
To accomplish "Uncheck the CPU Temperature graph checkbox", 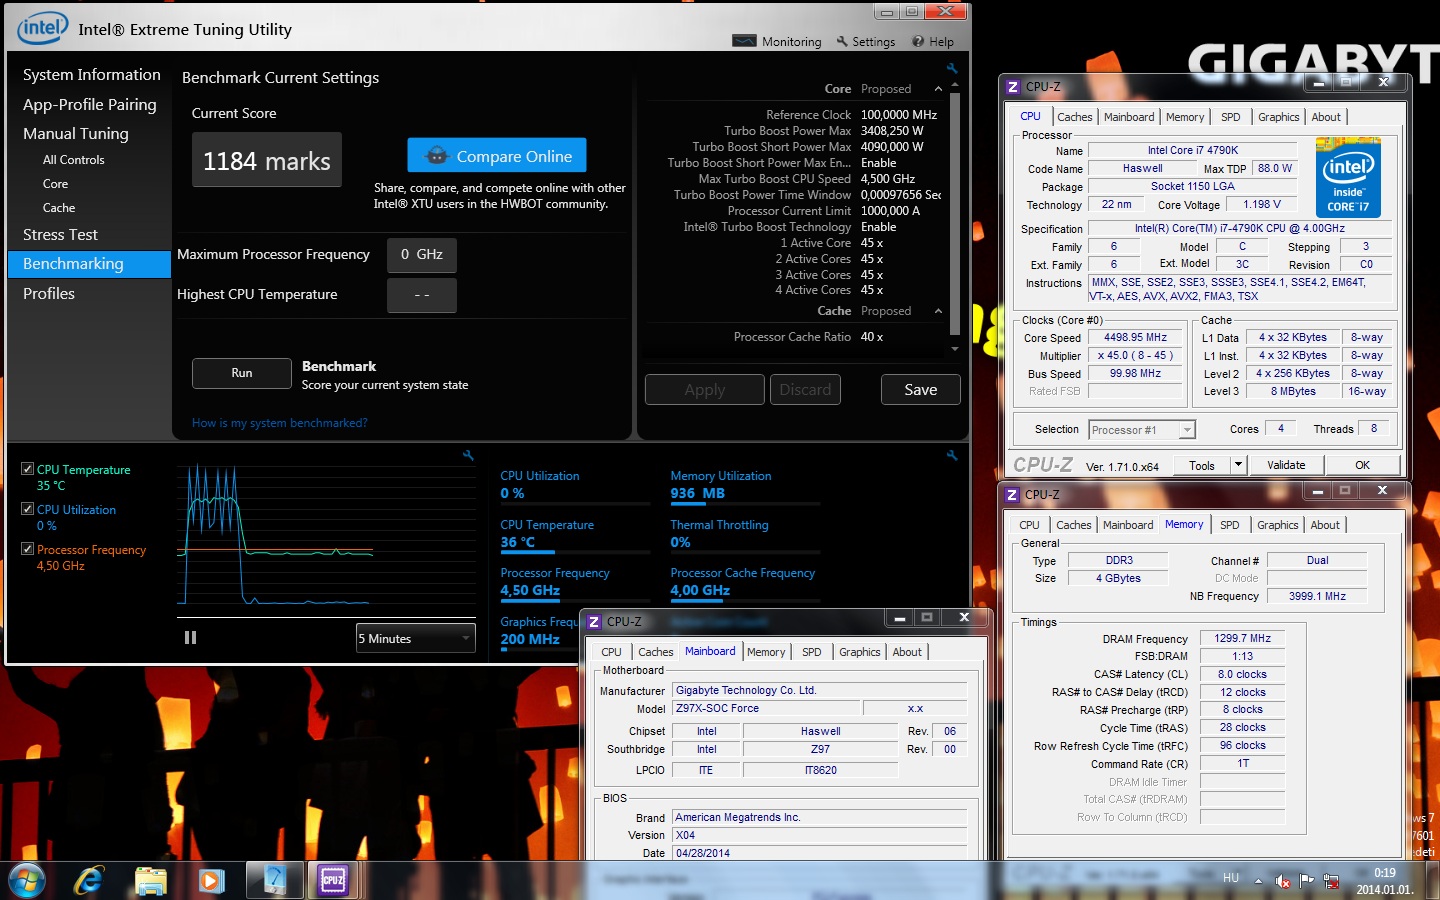I will point(28,468).
